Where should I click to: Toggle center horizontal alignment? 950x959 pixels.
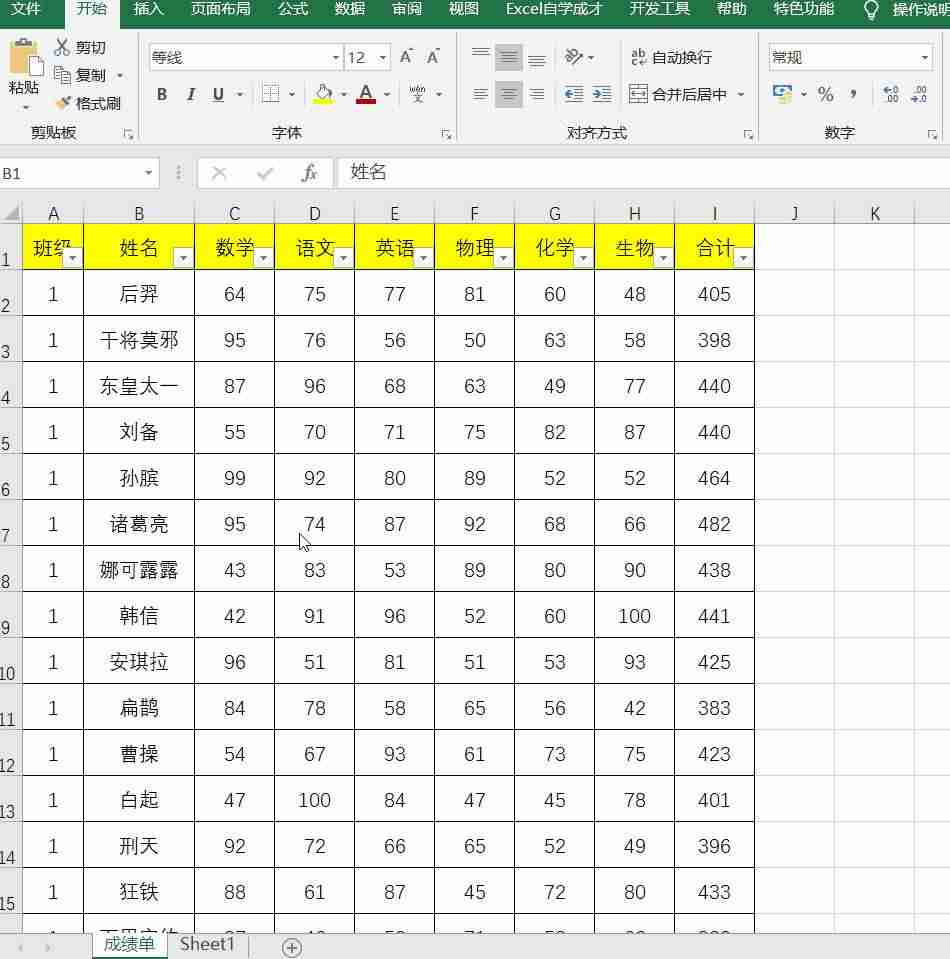tap(508, 94)
